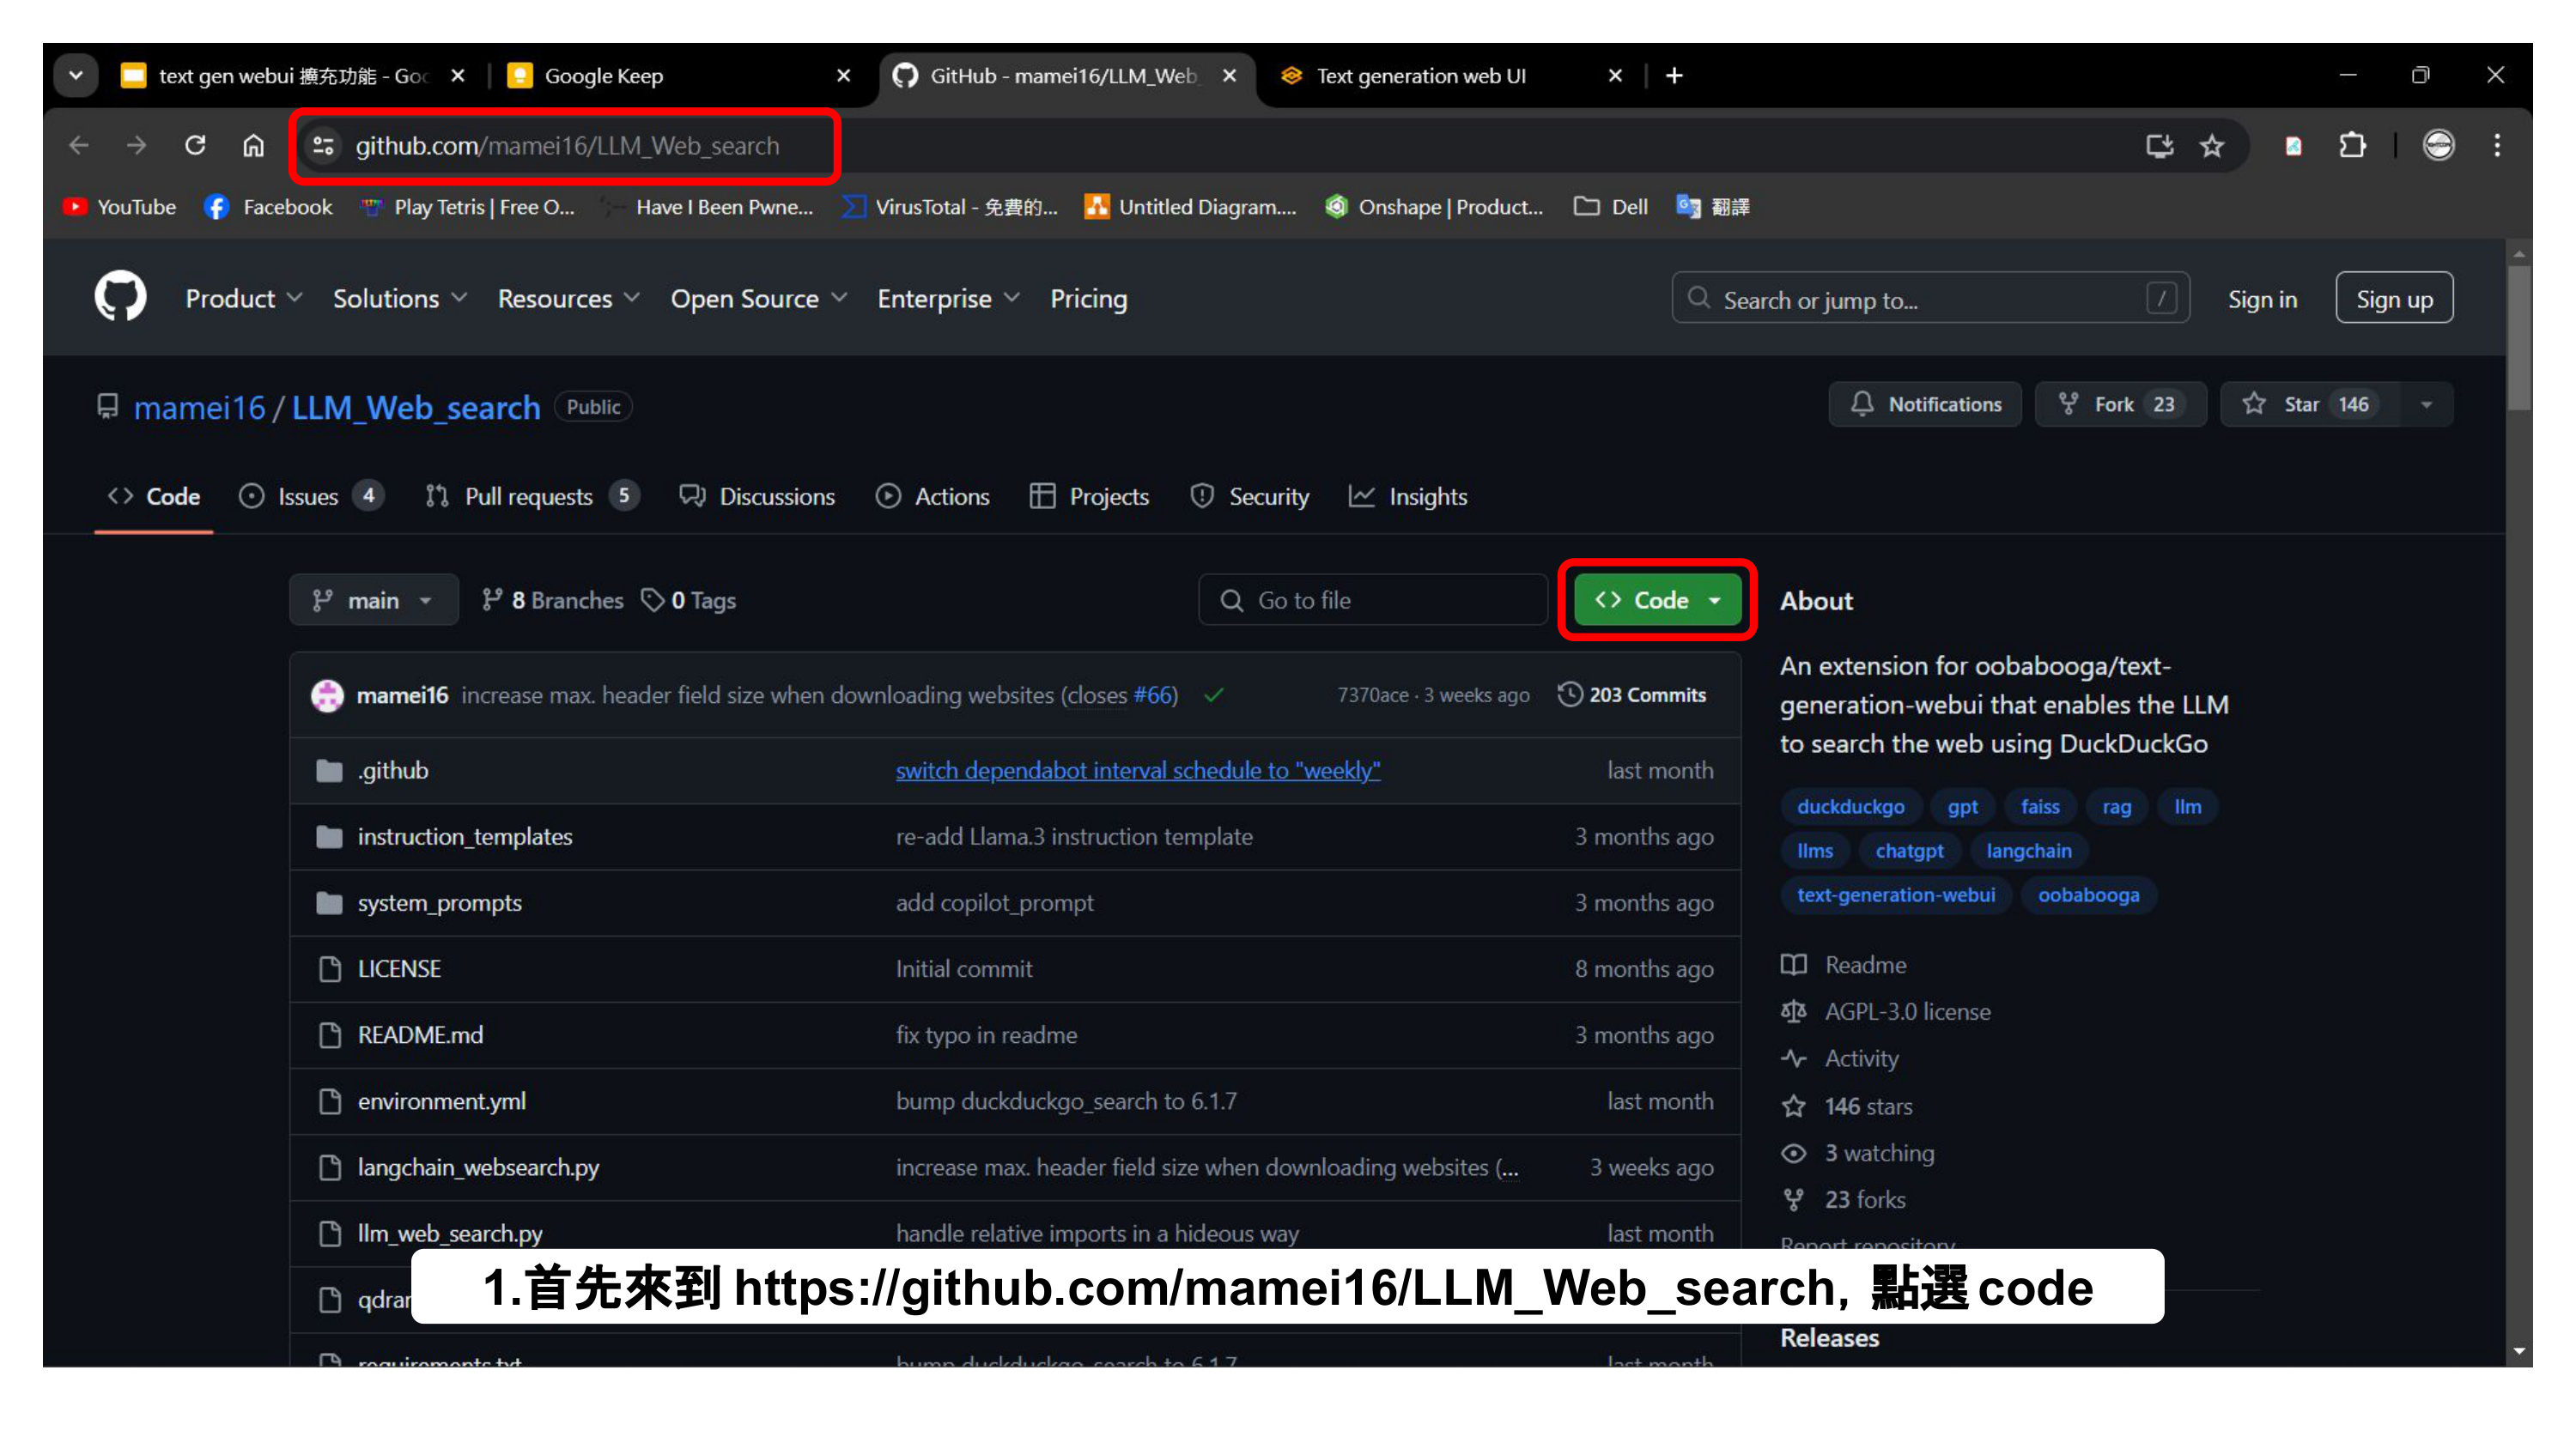Open a new browser tab

[1674, 76]
